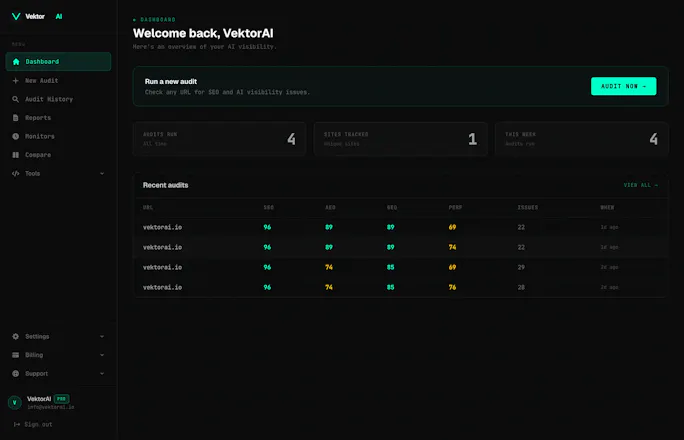Image resolution: width=684 pixels, height=440 pixels.
Task: Click the Sign out arrow icon
Action: point(17,424)
